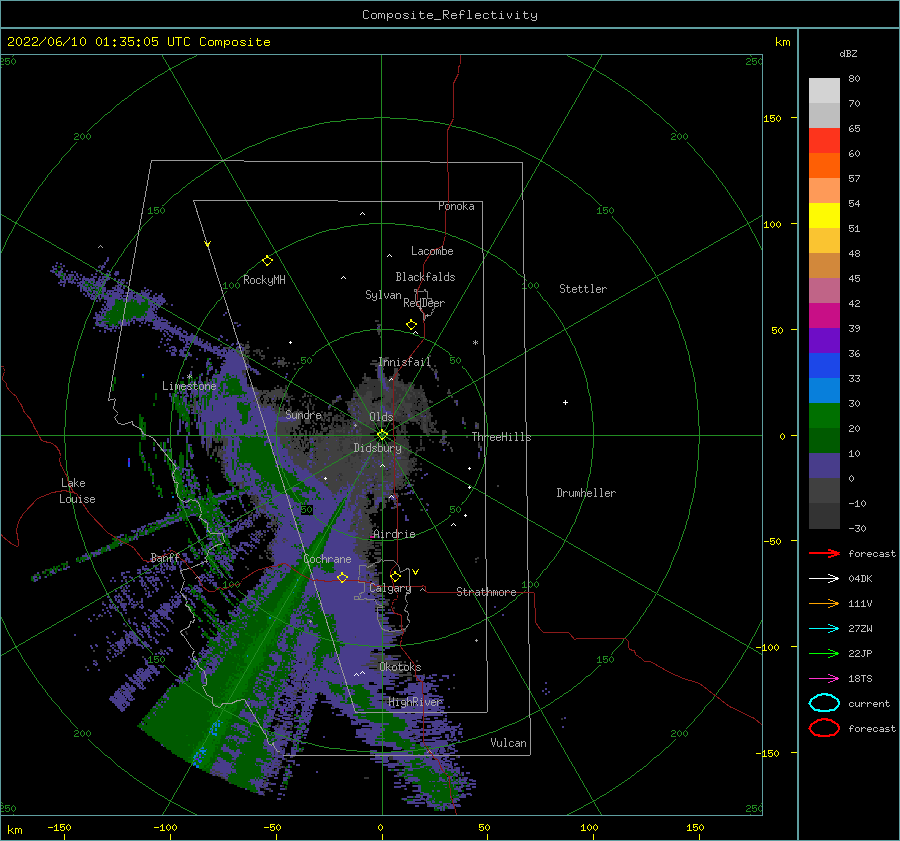Click the Drumheller city label
The width and height of the screenshot is (900, 841).
pos(586,493)
